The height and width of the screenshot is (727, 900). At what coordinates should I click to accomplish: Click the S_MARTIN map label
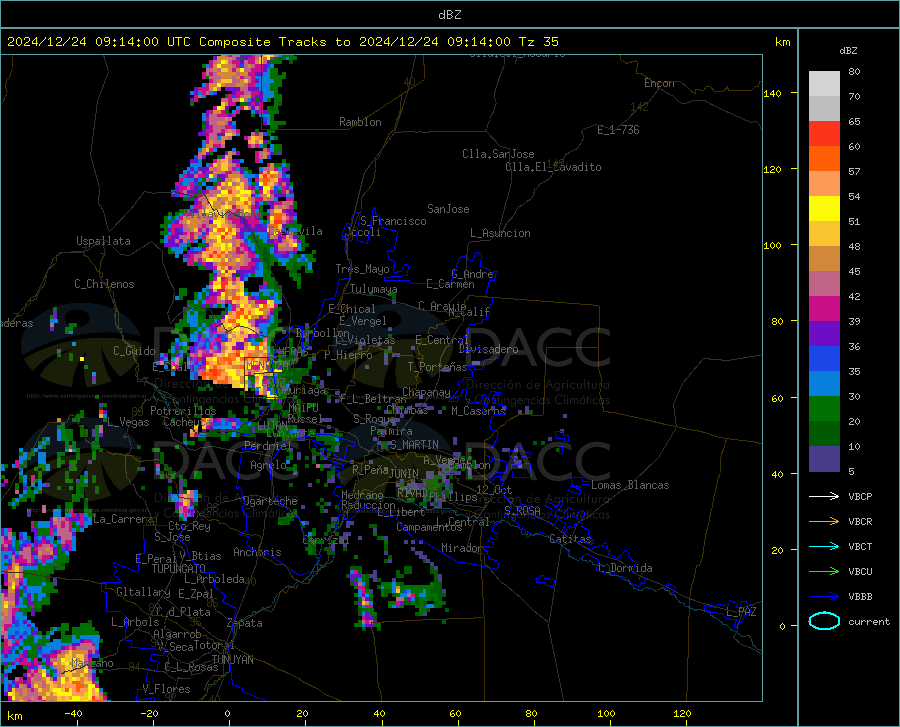pos(414,445)
